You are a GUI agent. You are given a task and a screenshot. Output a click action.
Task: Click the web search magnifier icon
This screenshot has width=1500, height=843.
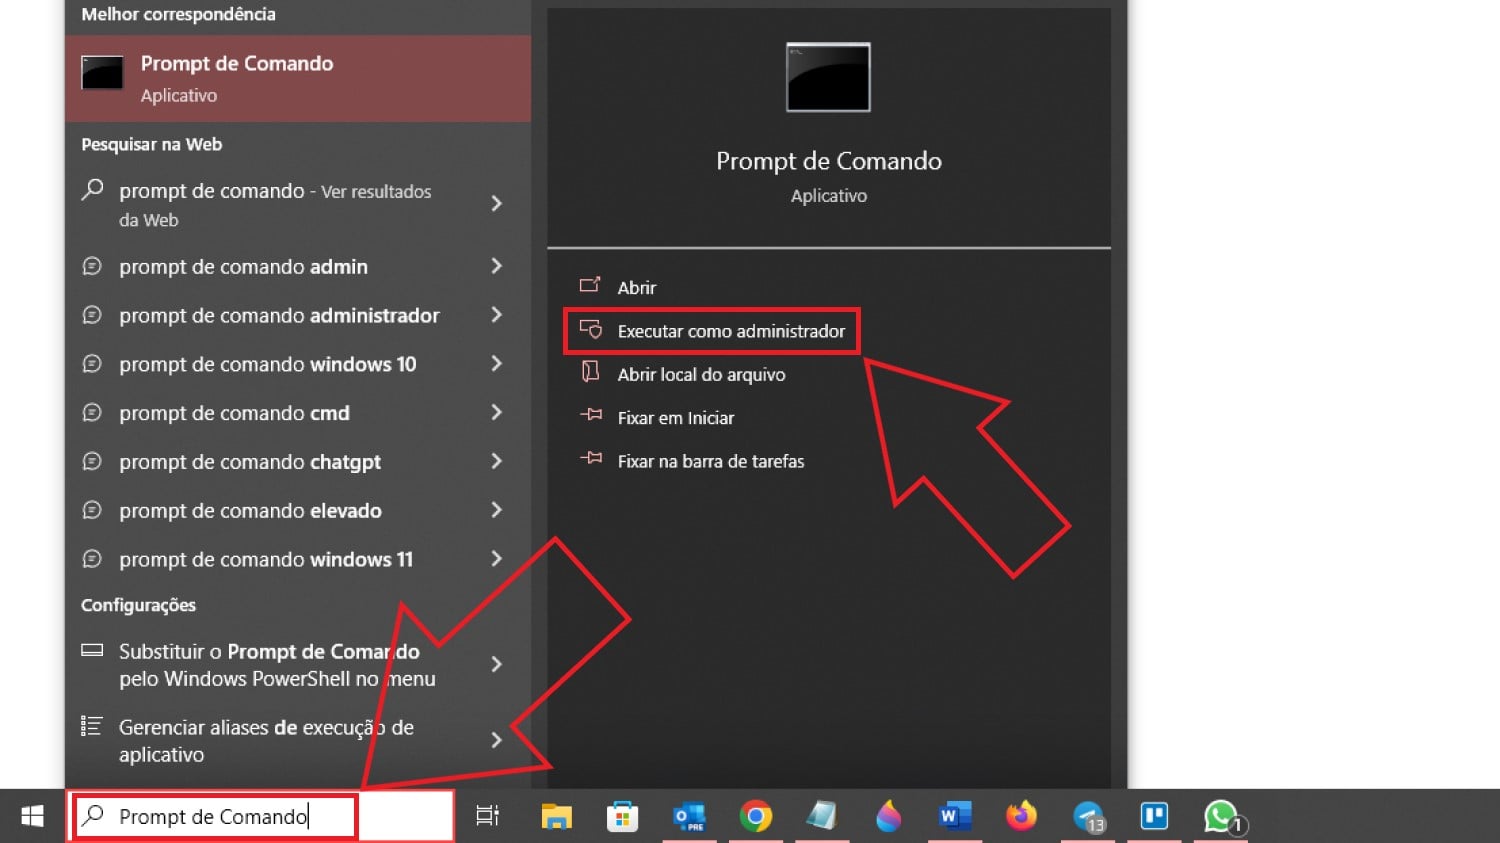pyautogui.click(x=92, y=189)
